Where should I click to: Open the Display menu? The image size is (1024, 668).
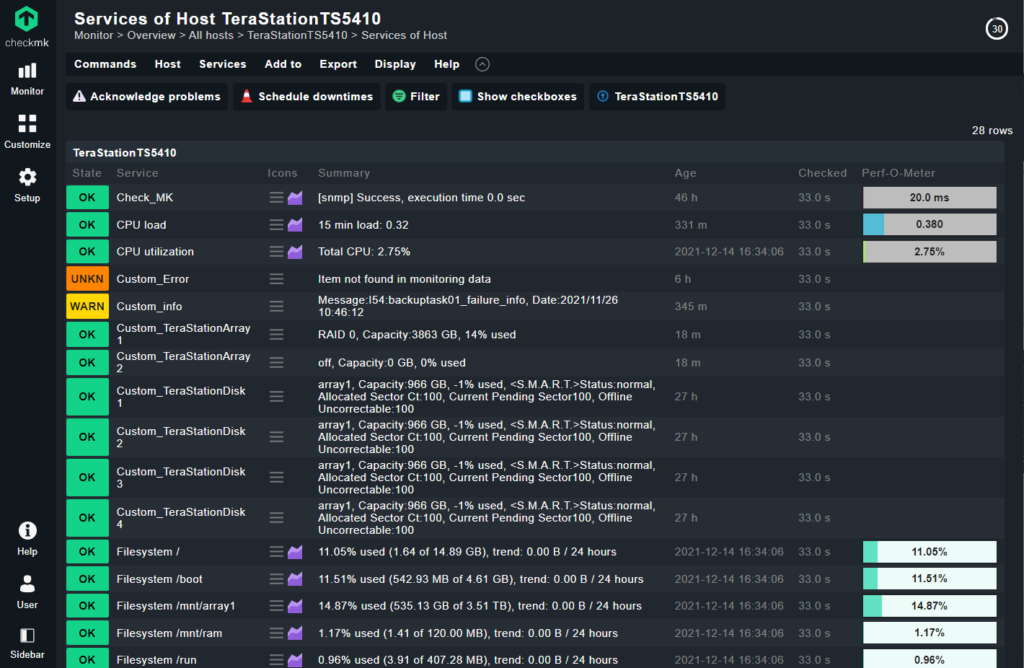[x=395, y=64]
